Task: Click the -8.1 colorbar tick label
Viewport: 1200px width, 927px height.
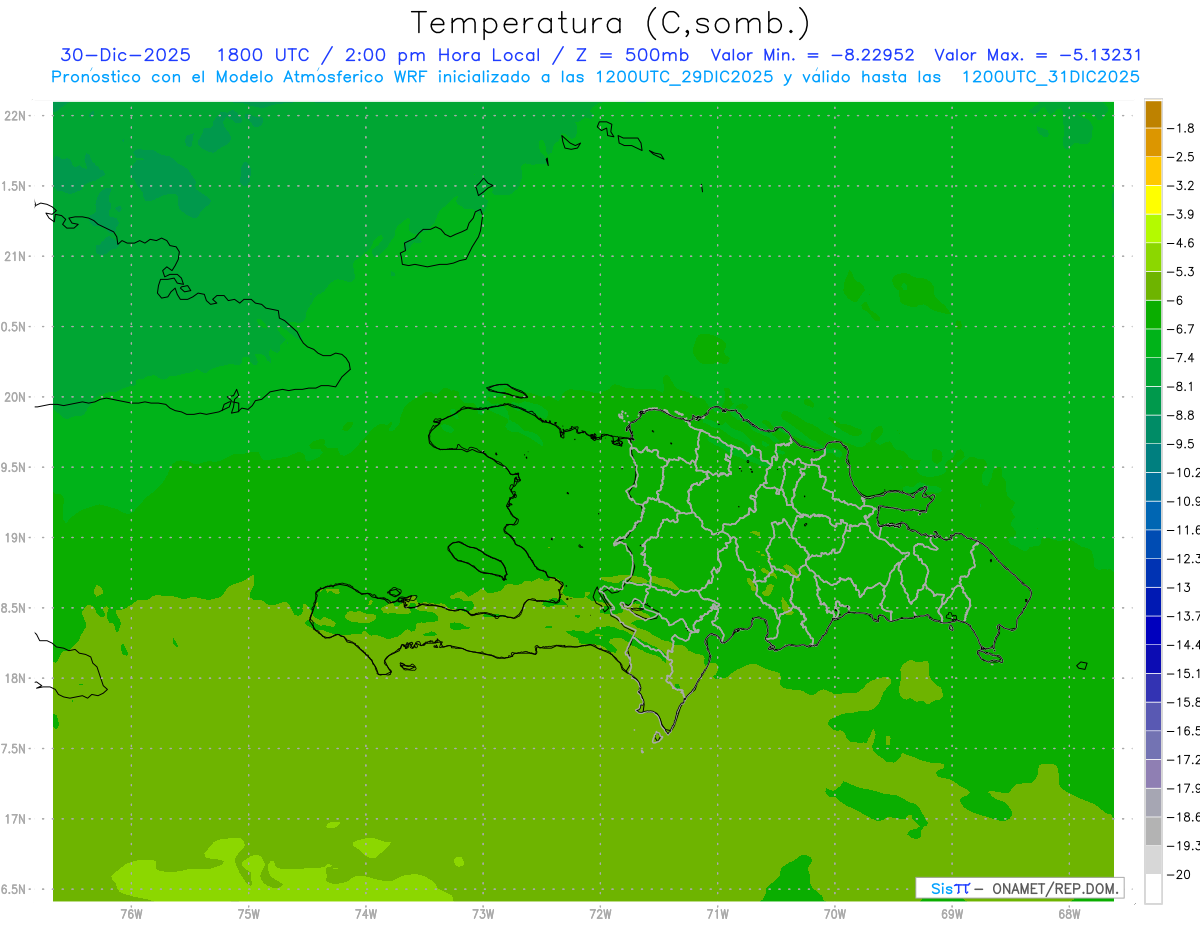Action: (1181, 386)
